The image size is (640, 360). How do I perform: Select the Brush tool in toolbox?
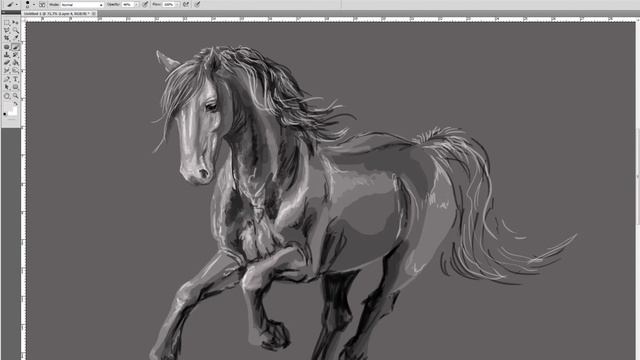pyautogui.click(x=16, y=47)
